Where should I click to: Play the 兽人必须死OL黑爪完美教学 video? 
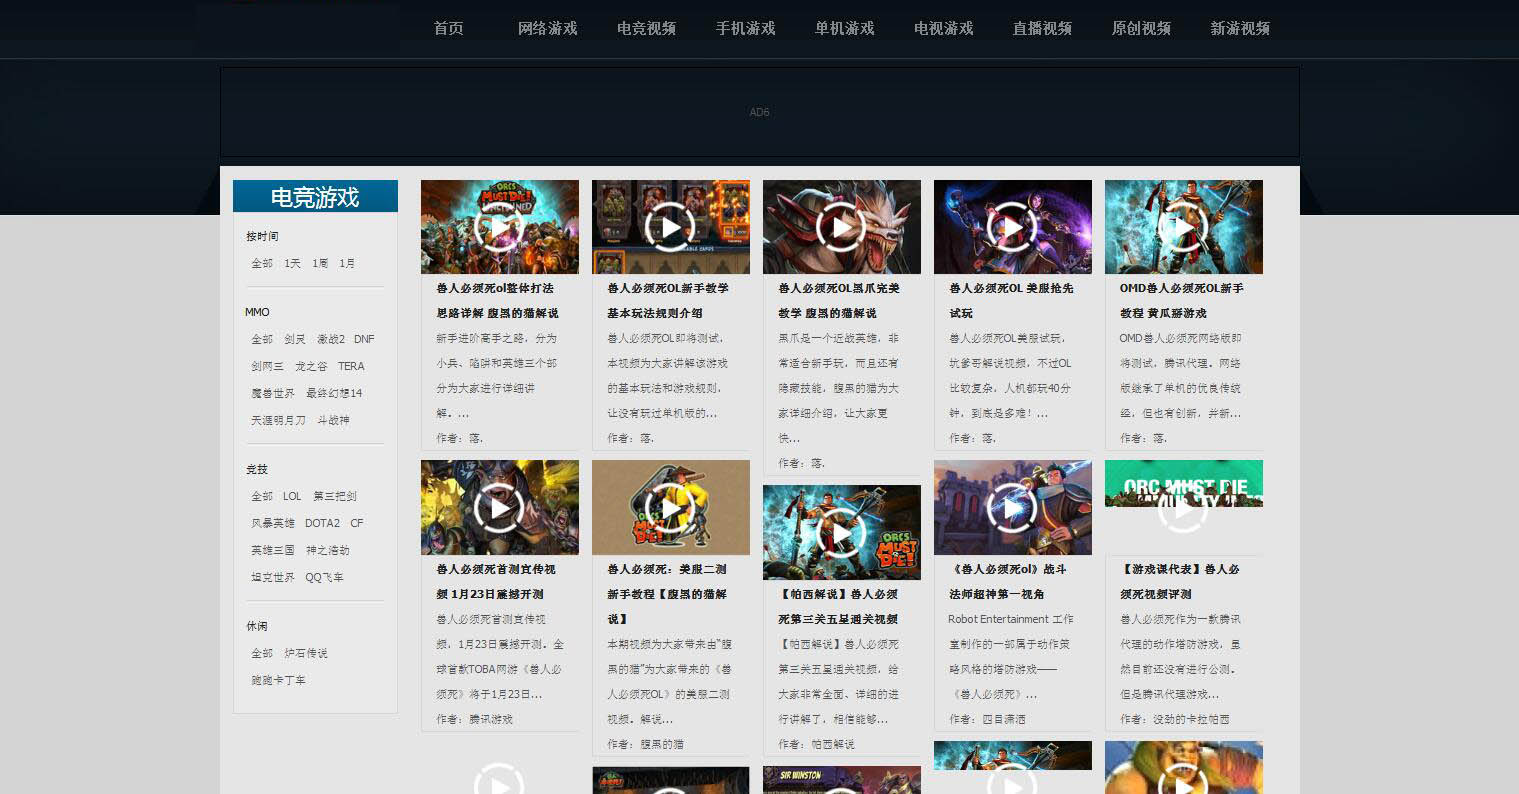(841, 227)
